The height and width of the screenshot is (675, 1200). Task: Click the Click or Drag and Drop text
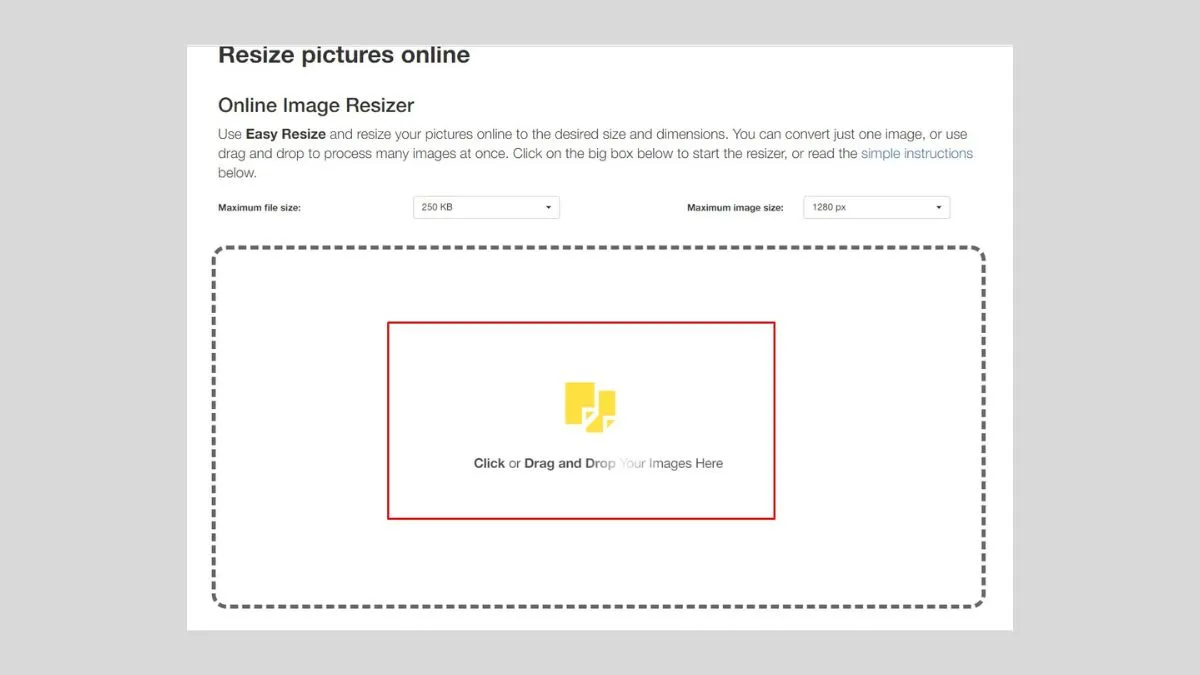point(597,463)
